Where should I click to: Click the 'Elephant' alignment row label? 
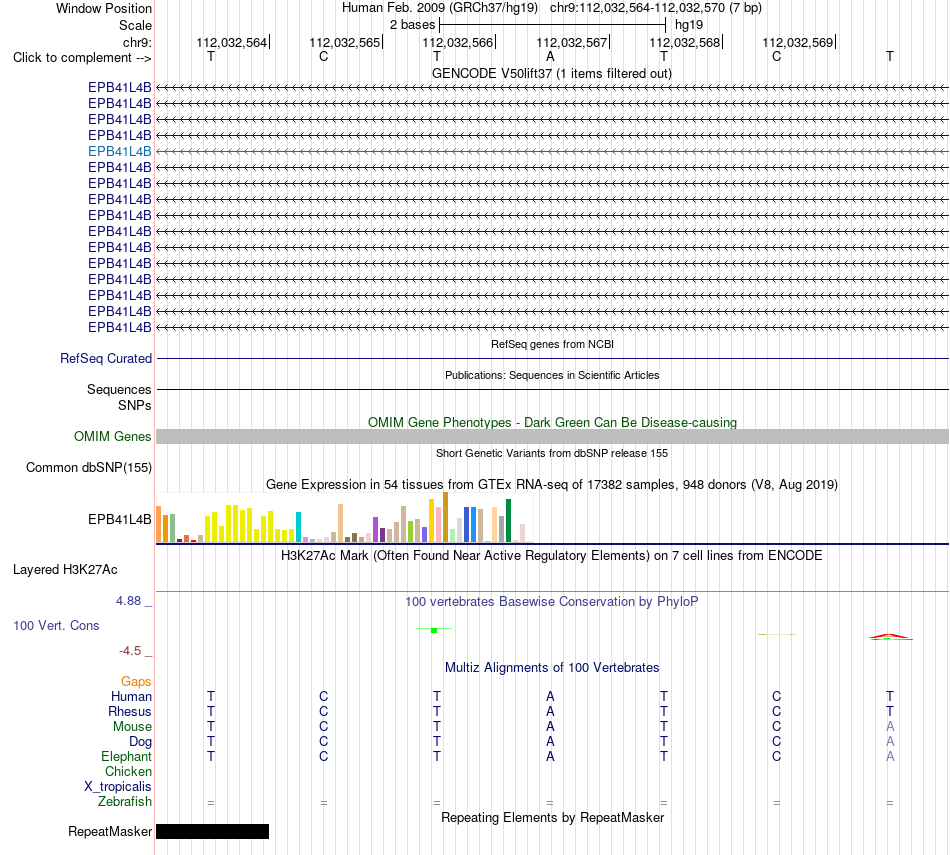click(x=126, y=757)
